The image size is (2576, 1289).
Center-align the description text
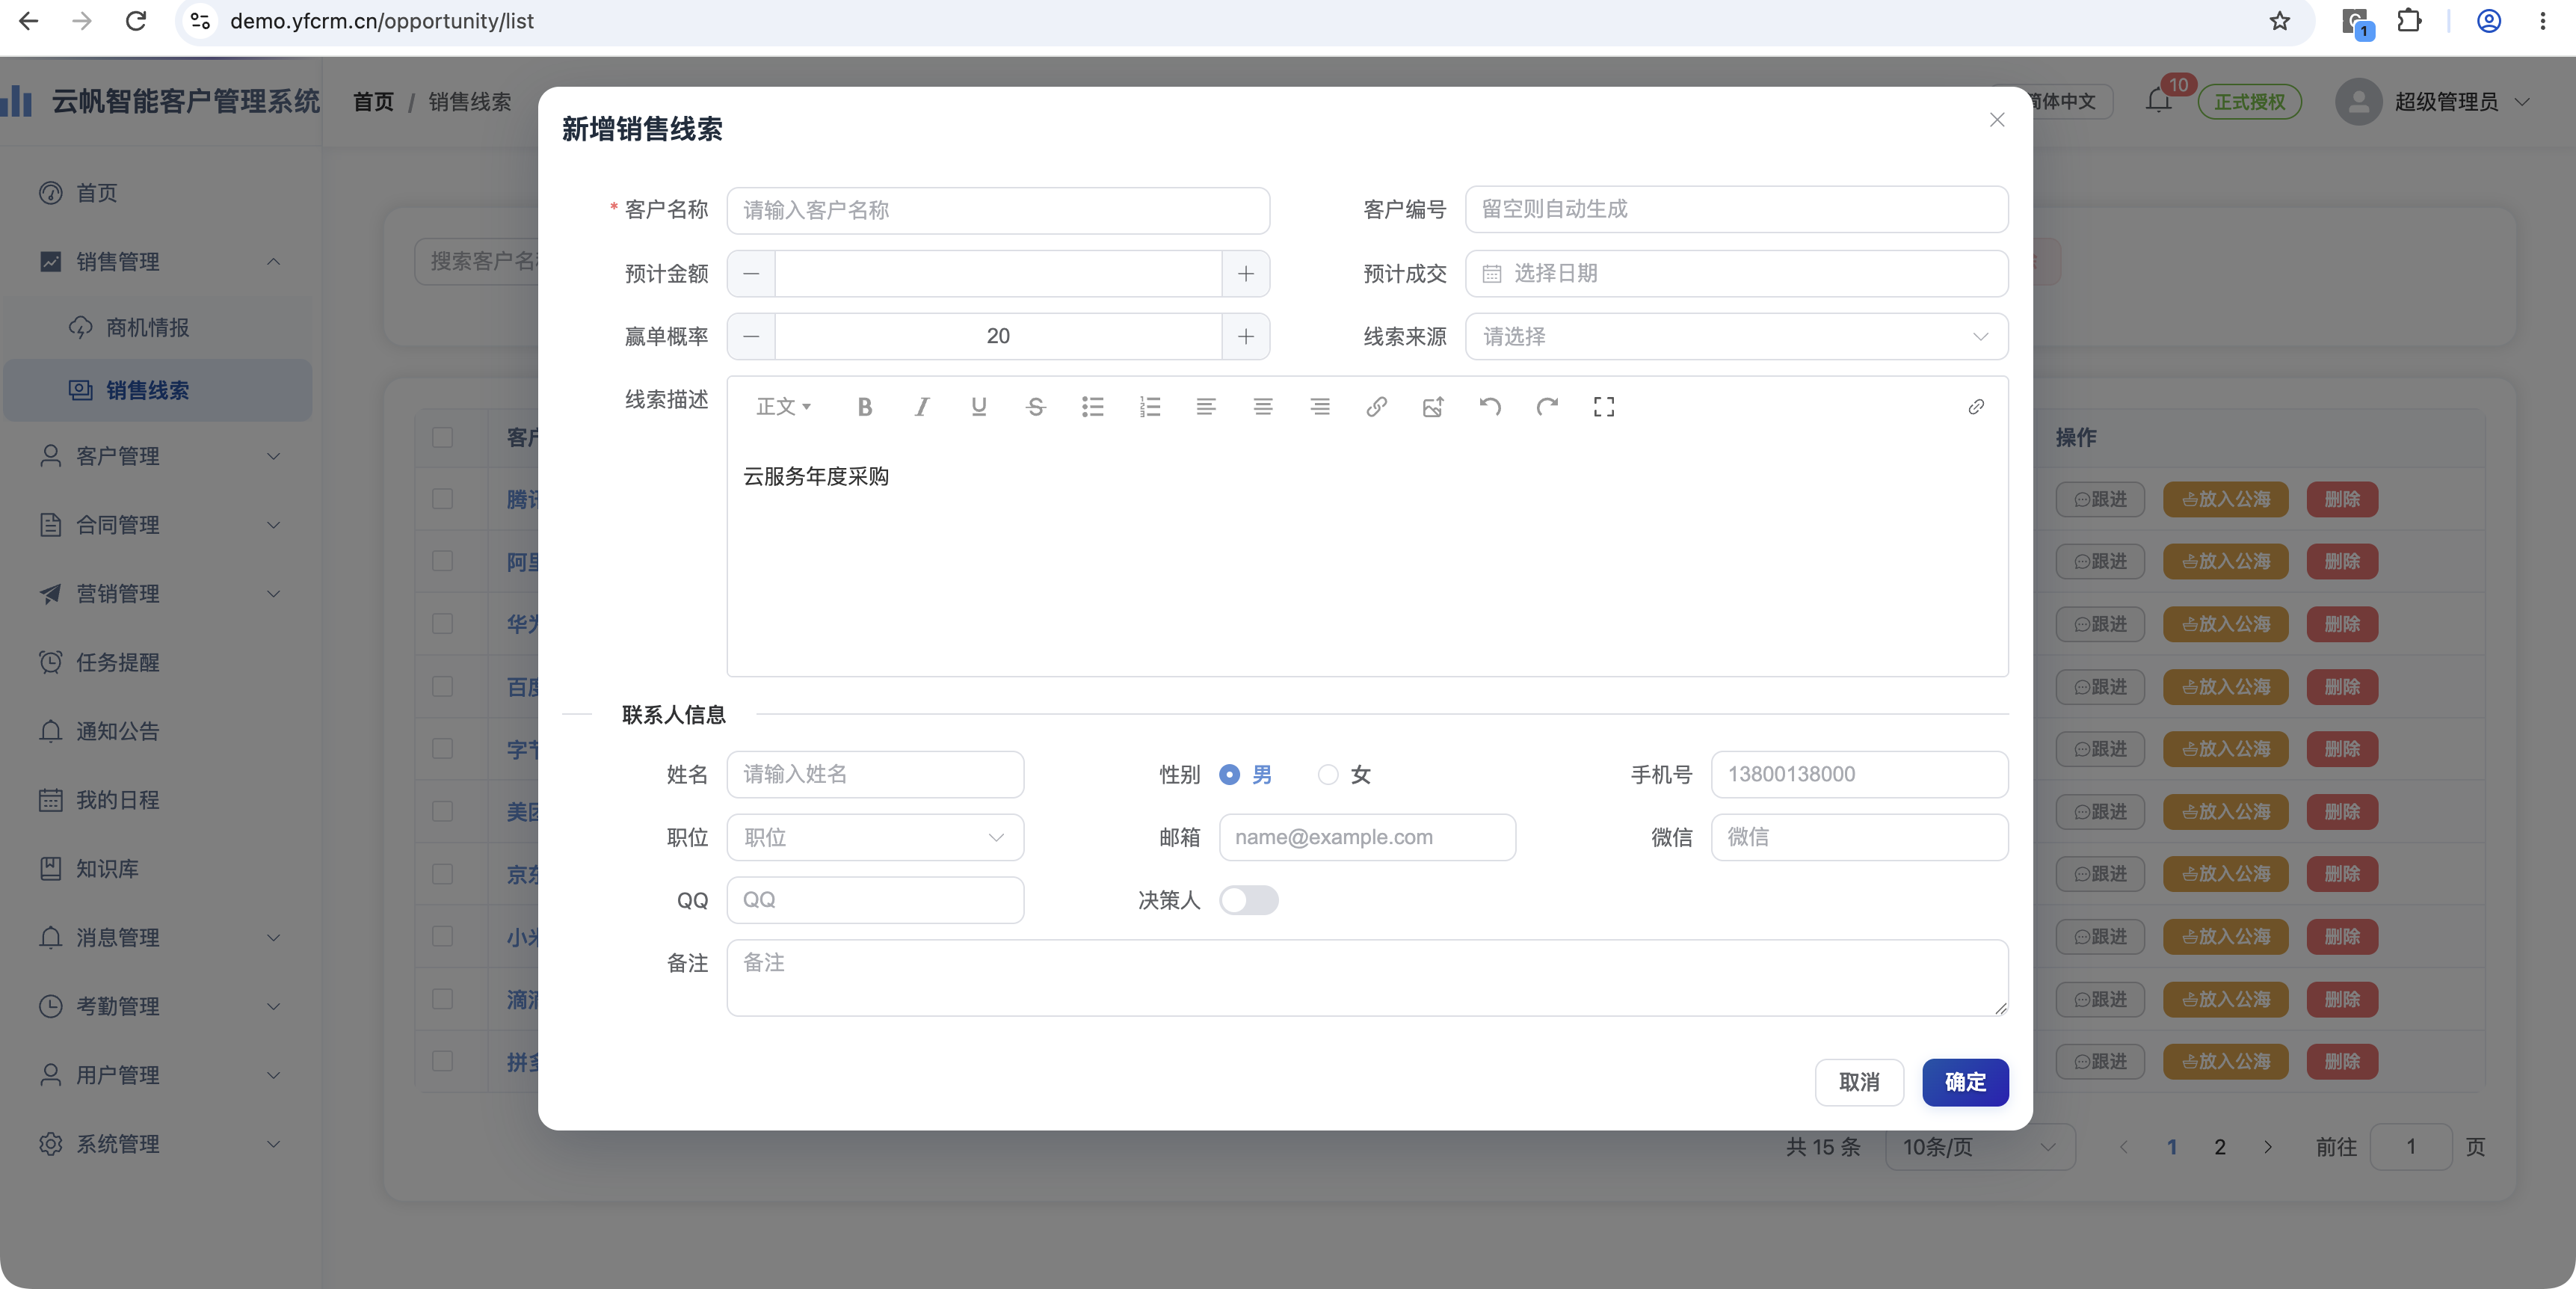tap(1263, 407)
